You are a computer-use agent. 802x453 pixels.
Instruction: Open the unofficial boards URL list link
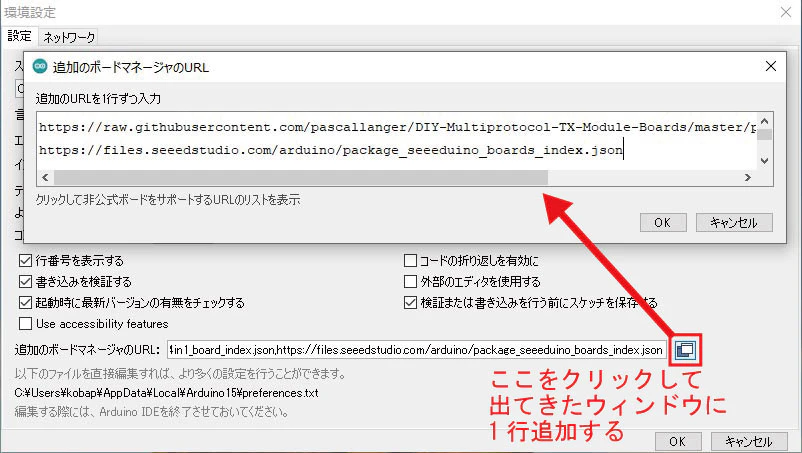[168, 199]
